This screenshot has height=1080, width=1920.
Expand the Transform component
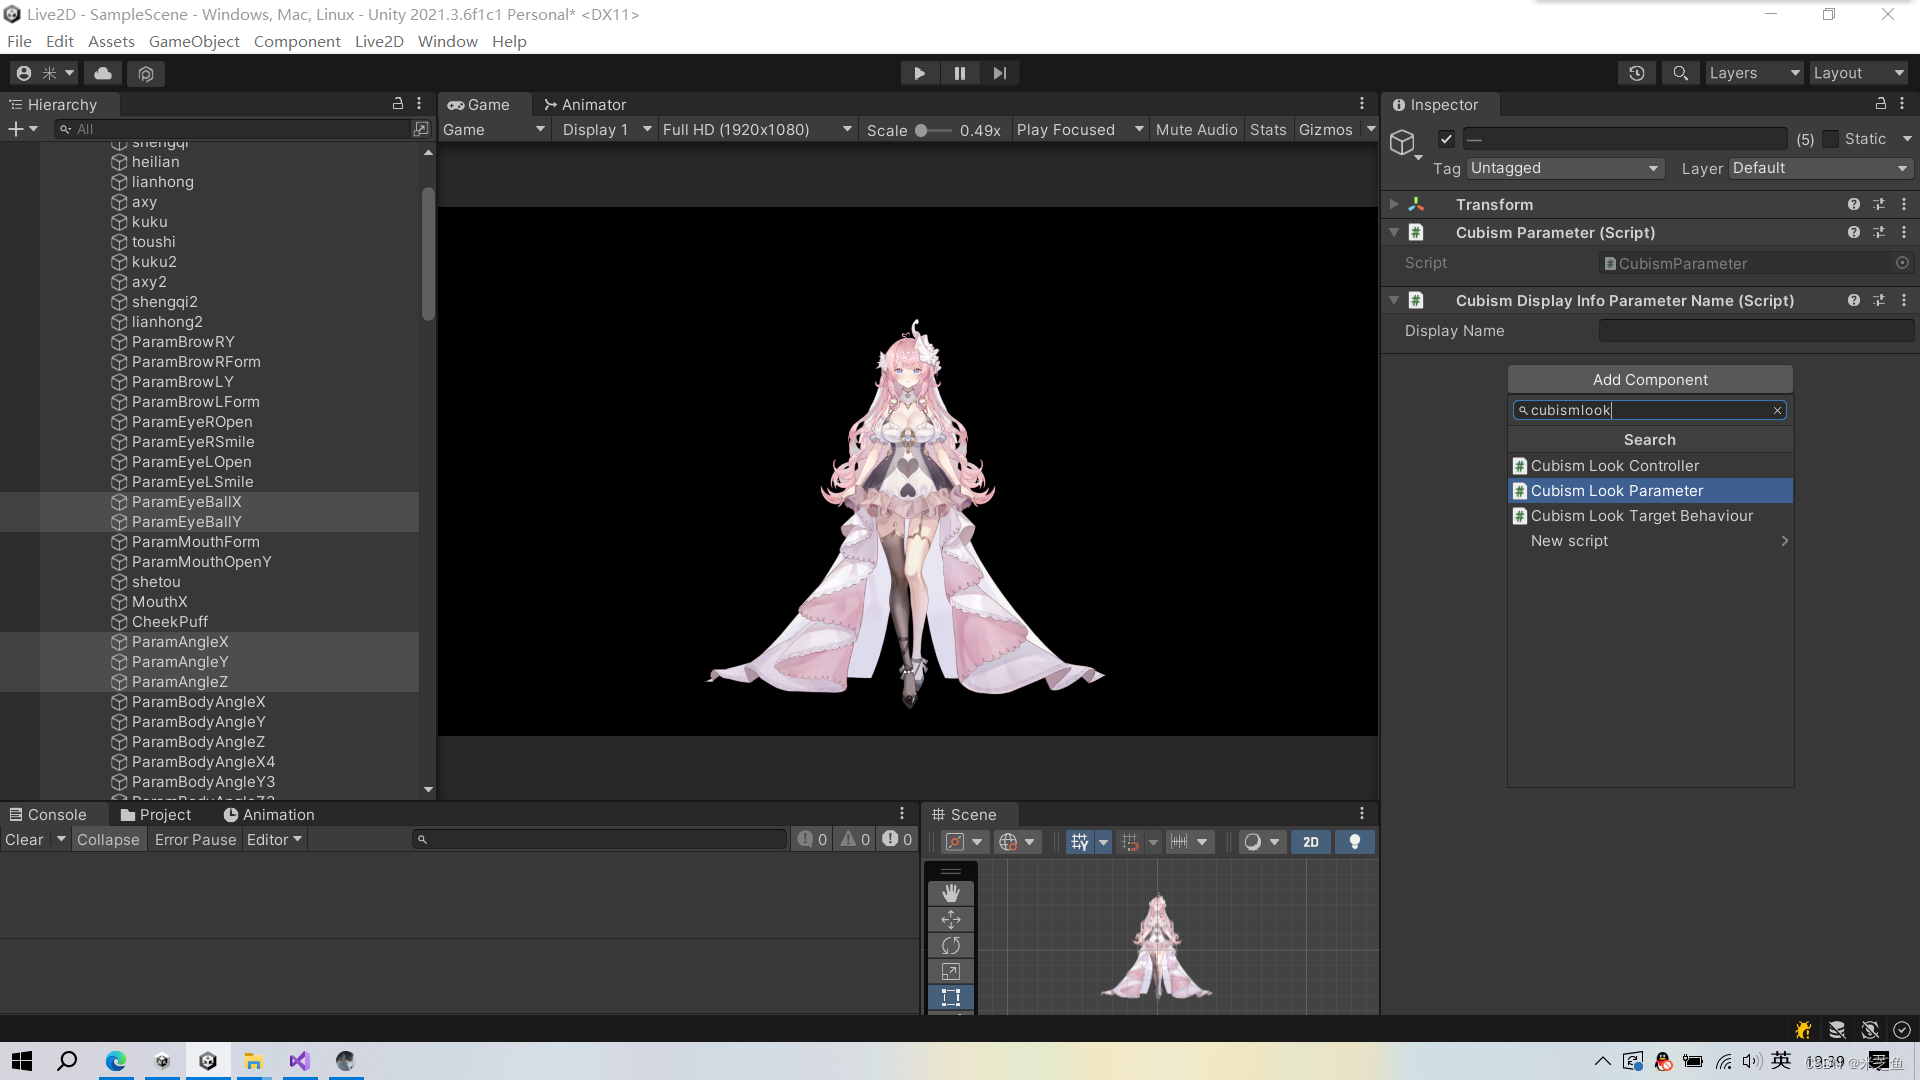(1394, 204)
